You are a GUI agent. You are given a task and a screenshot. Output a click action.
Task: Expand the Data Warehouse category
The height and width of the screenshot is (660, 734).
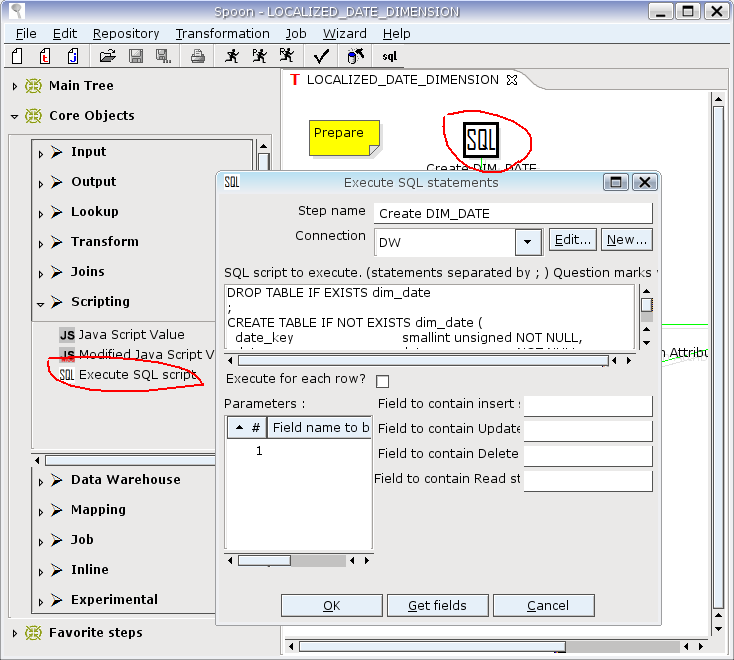(x=41, y=482)
